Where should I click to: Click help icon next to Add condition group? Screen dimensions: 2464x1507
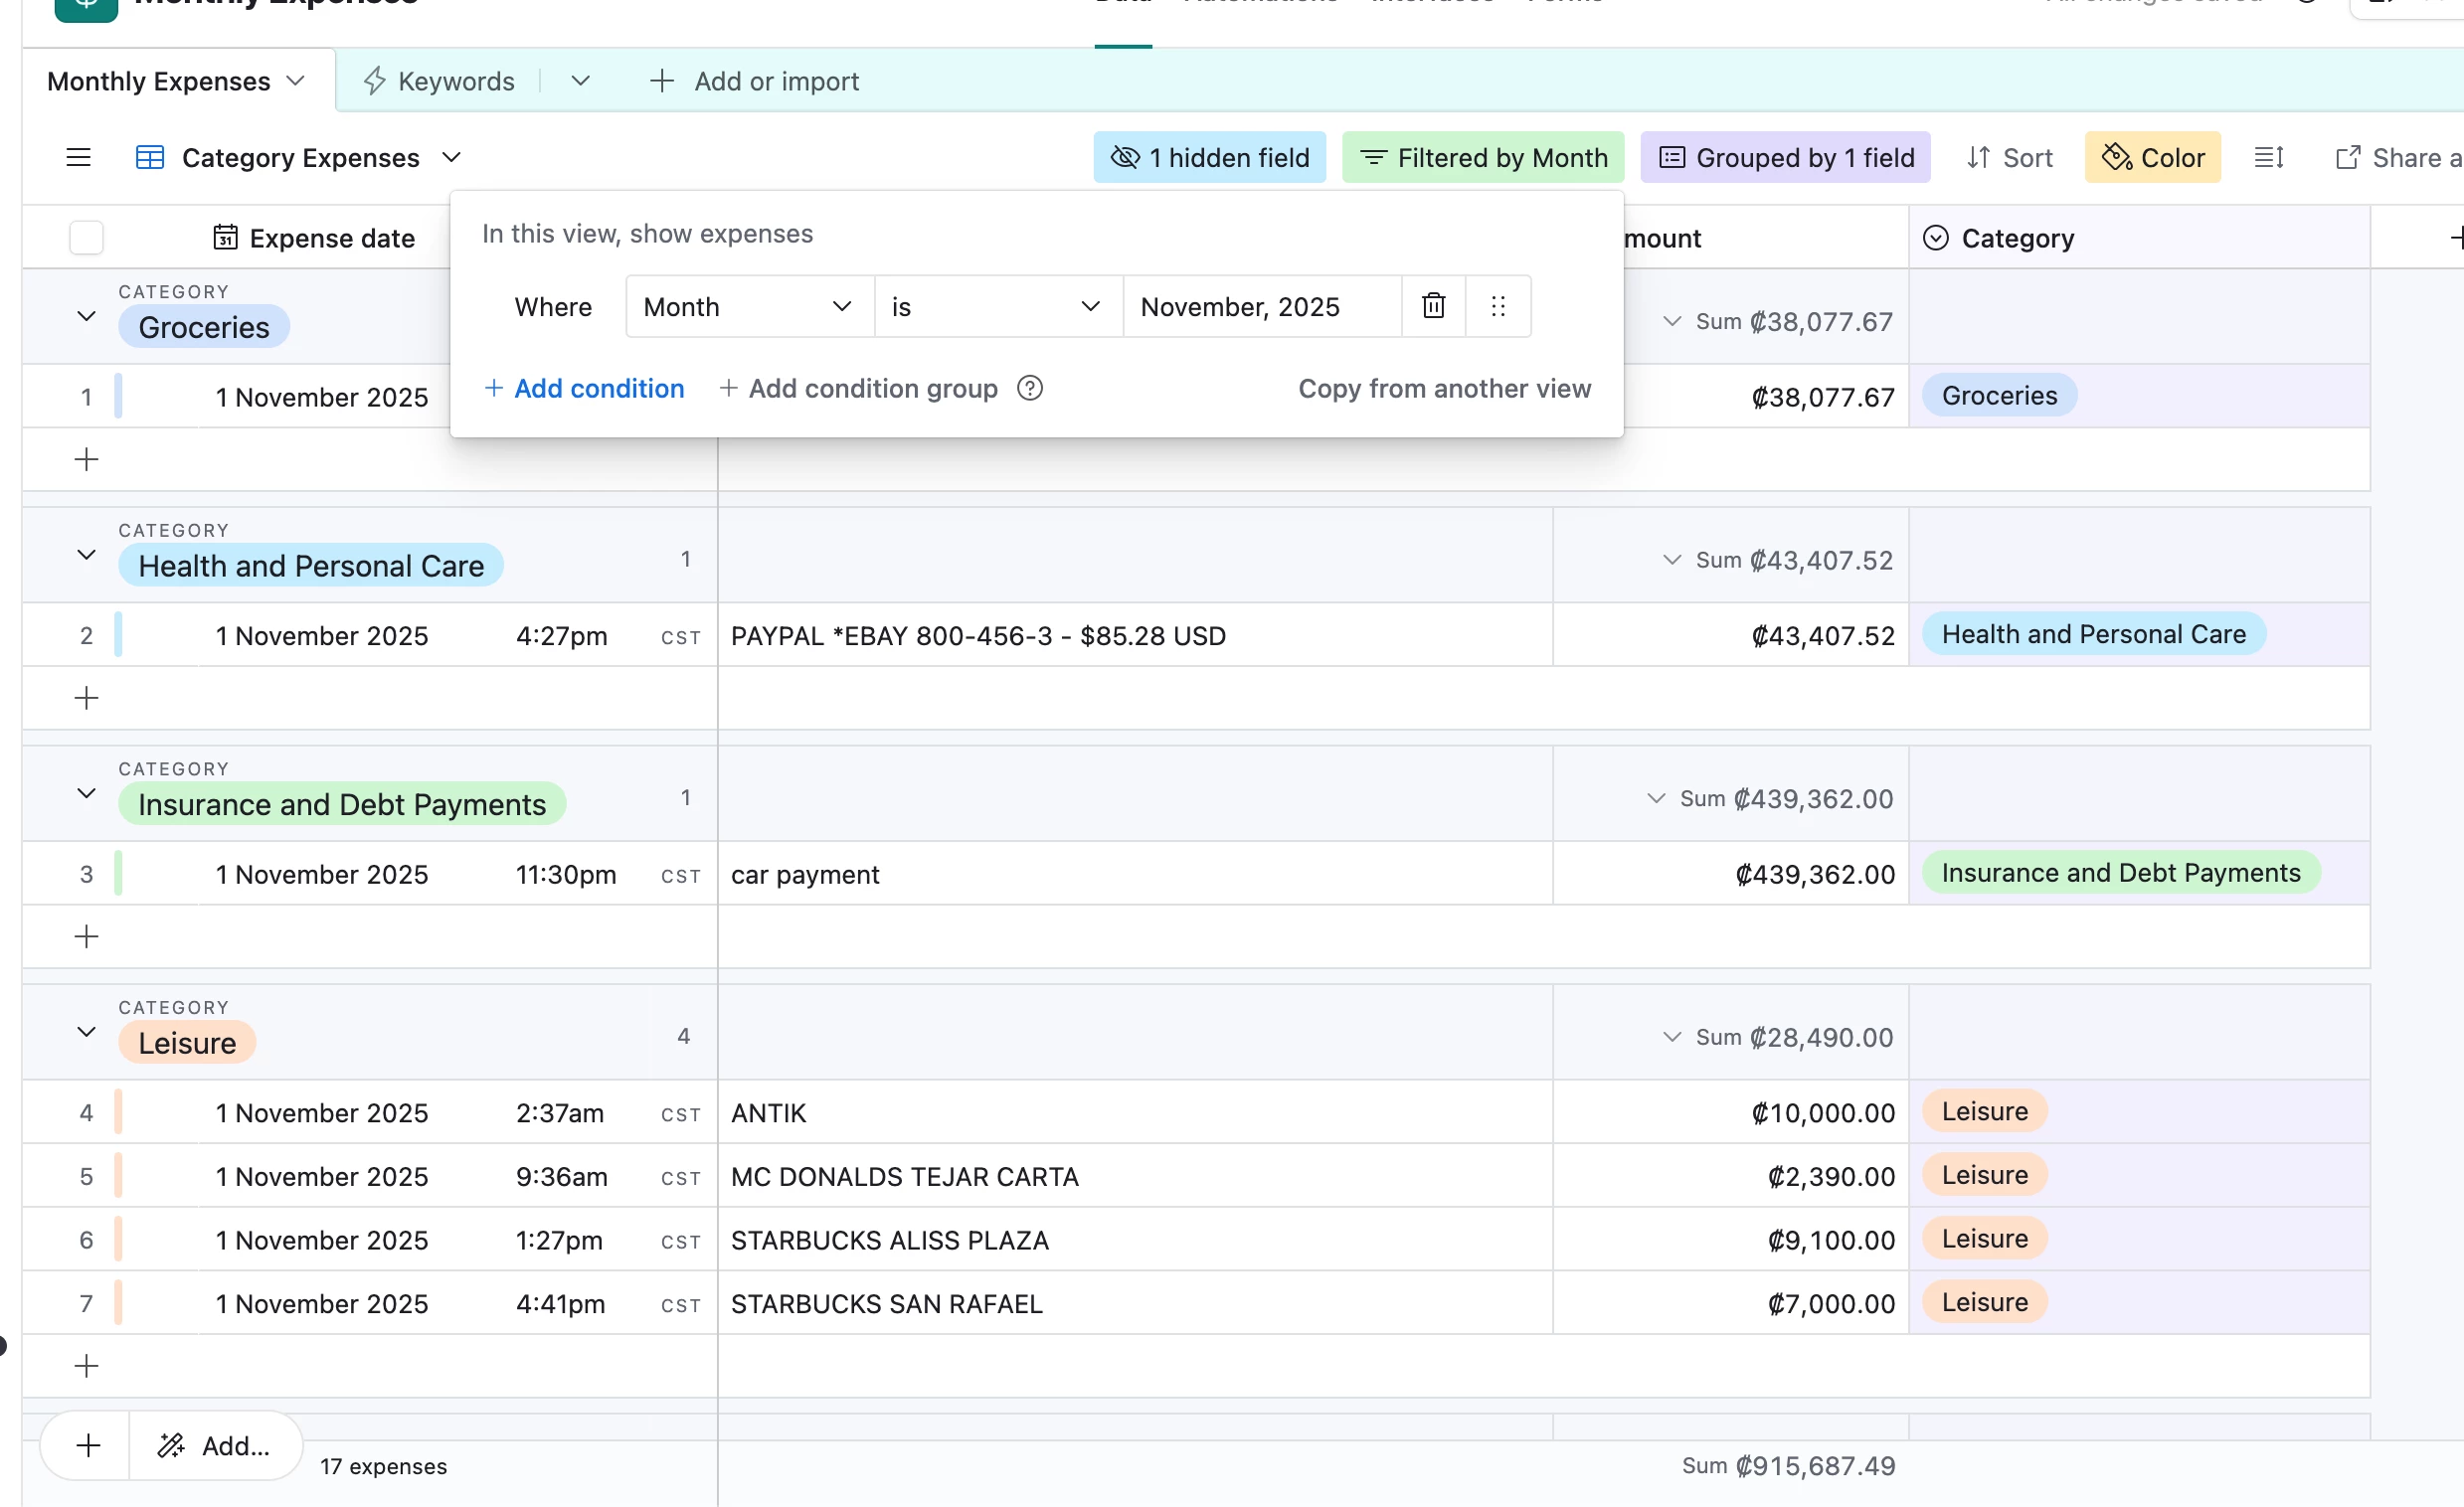pyautogui.click(x=1029, y=388)
